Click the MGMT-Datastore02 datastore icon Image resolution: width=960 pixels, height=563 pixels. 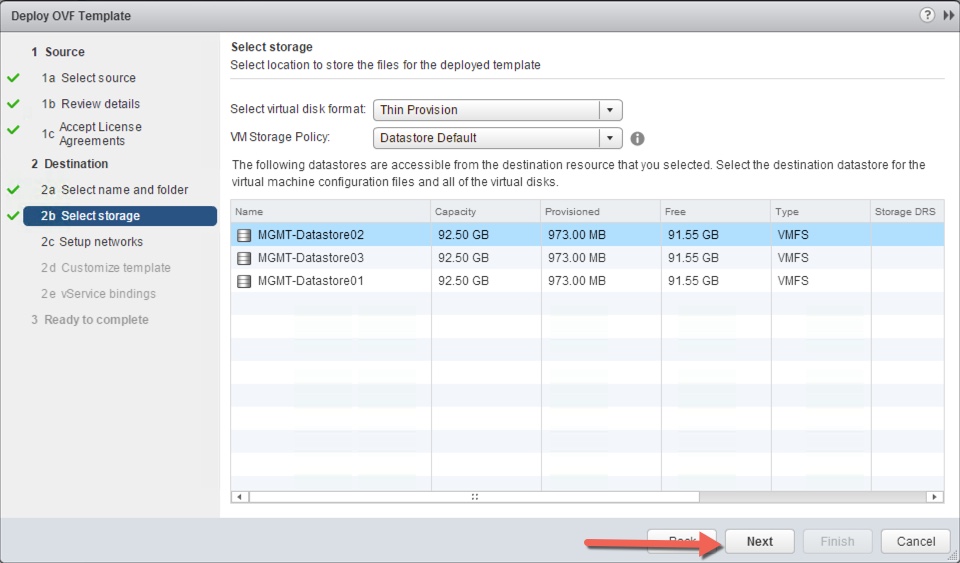tap(244, 235)
